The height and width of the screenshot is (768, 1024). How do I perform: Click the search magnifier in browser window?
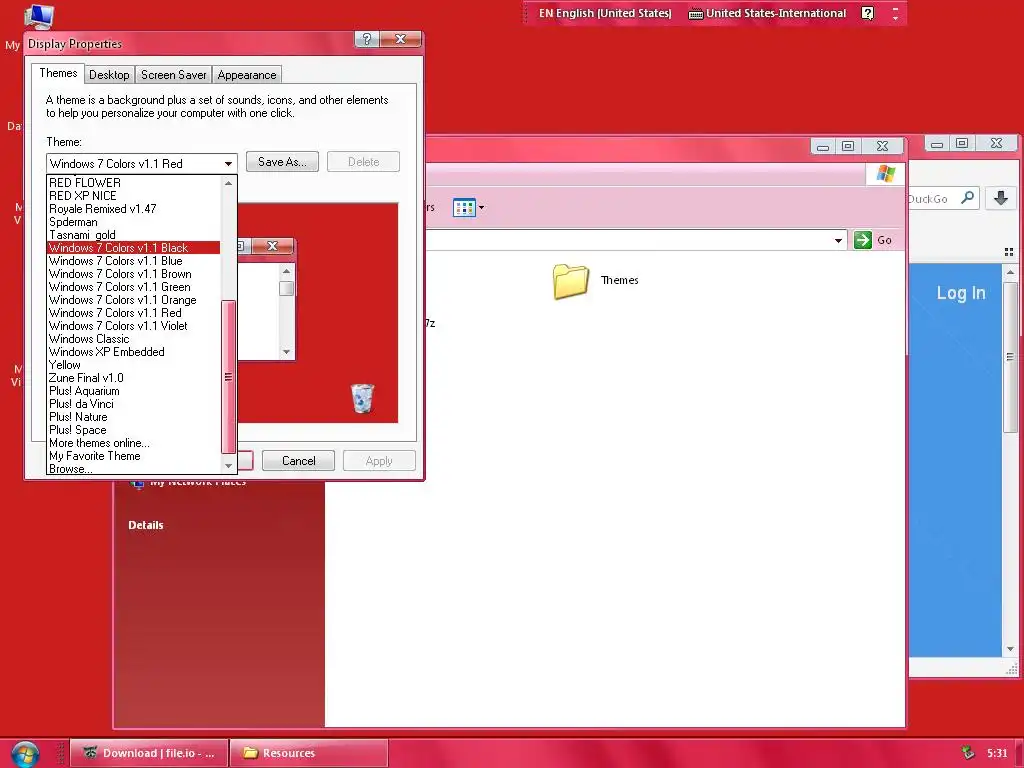click(x=968, y=198)
